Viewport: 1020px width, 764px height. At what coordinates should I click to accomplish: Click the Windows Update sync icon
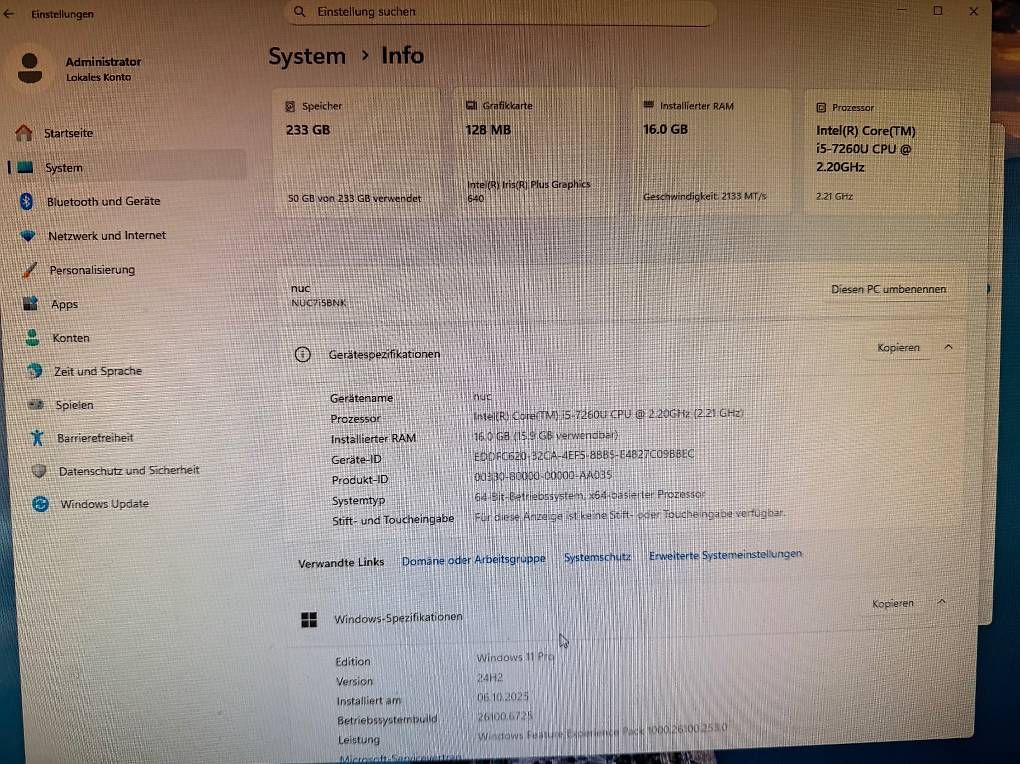[x=40, y=504]
